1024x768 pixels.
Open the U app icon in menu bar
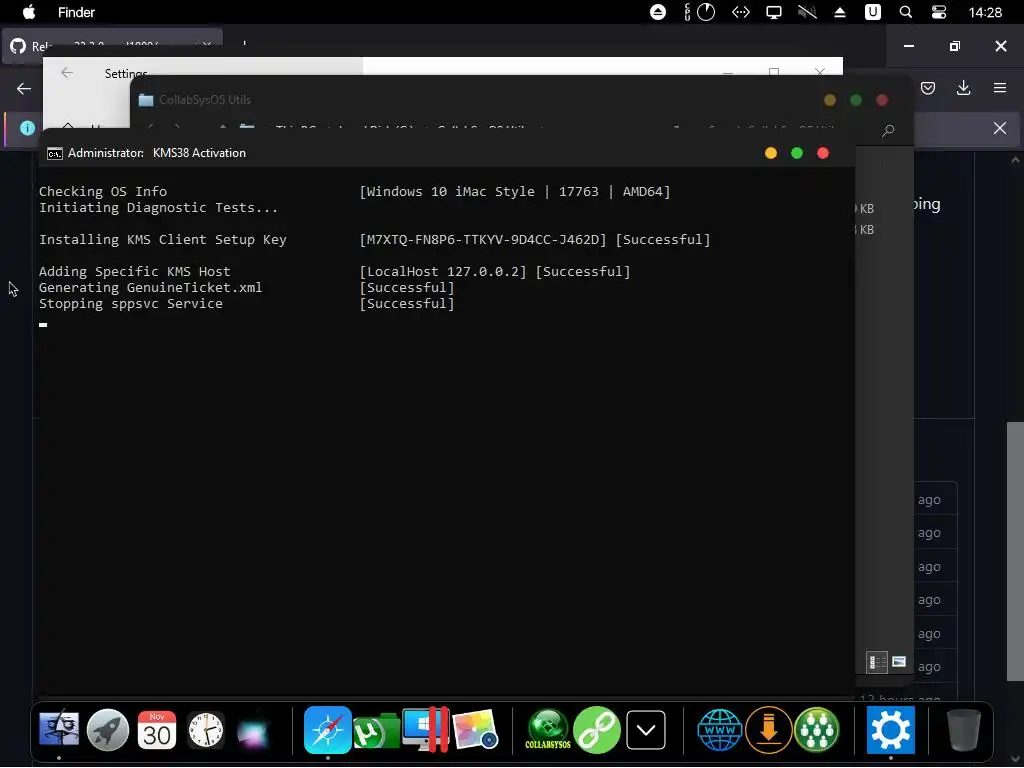(x=872, y=12)
